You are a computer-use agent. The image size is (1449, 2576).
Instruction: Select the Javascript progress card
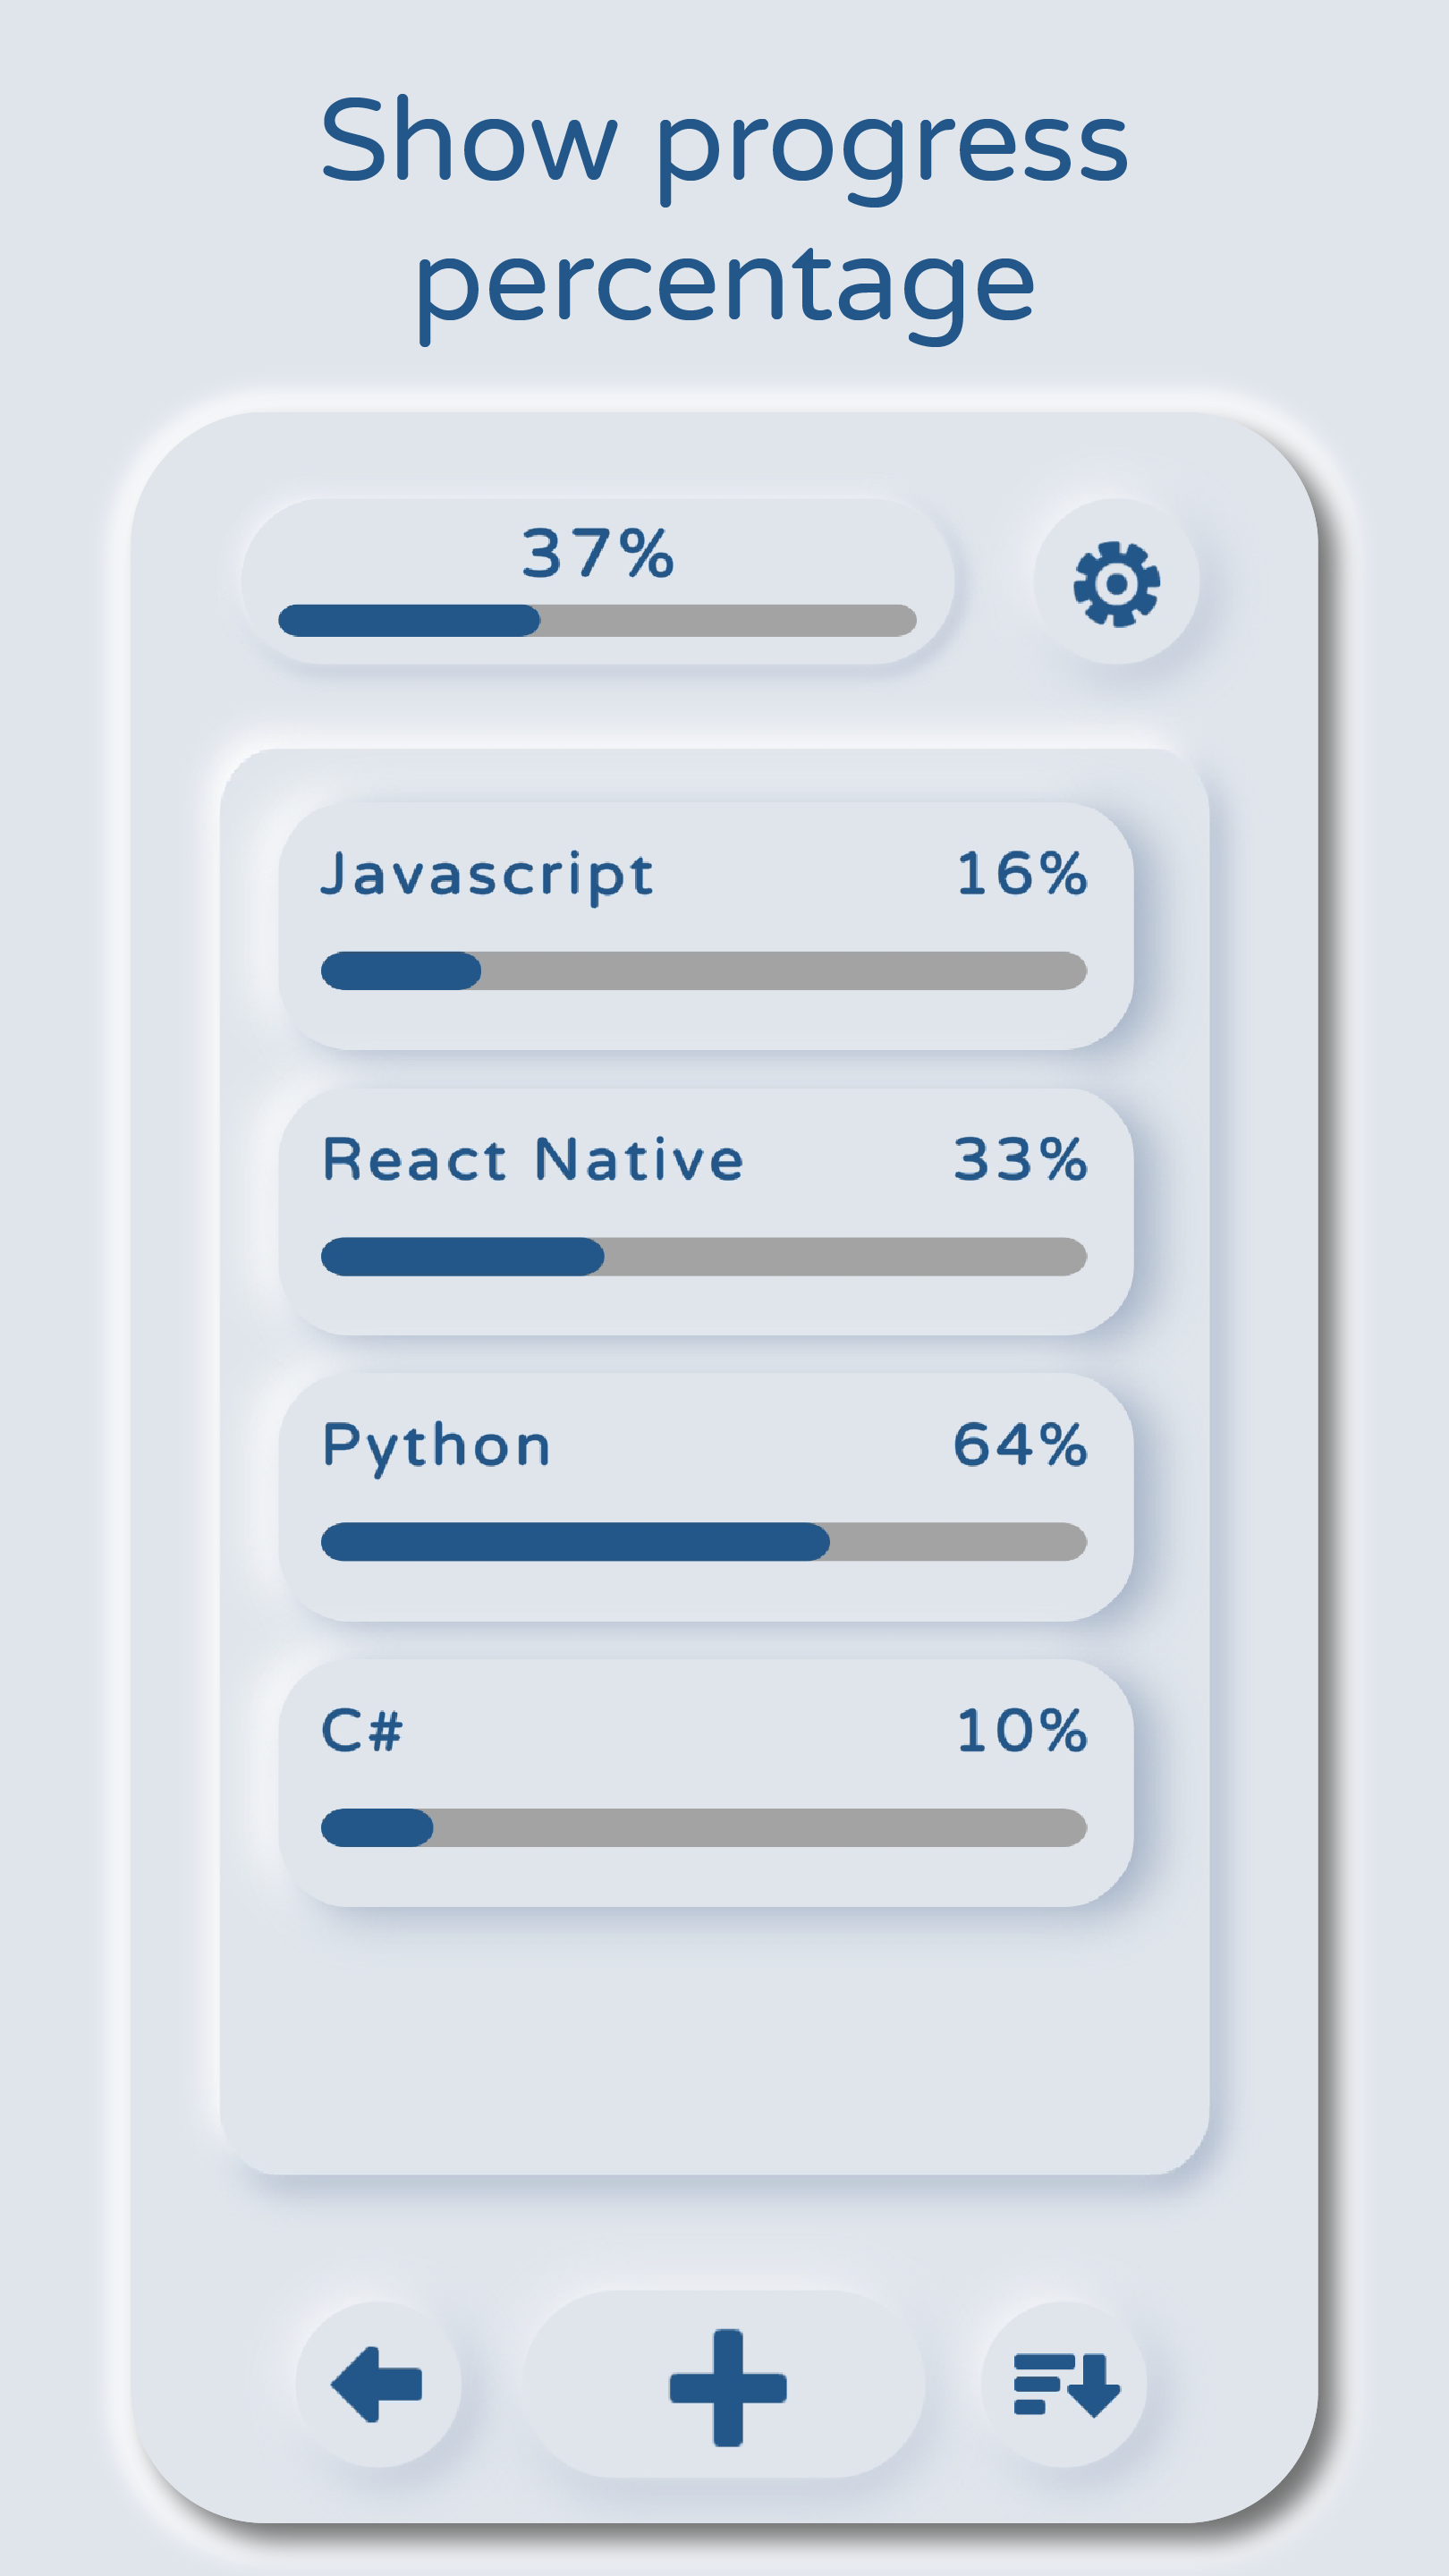pos(705,925)
